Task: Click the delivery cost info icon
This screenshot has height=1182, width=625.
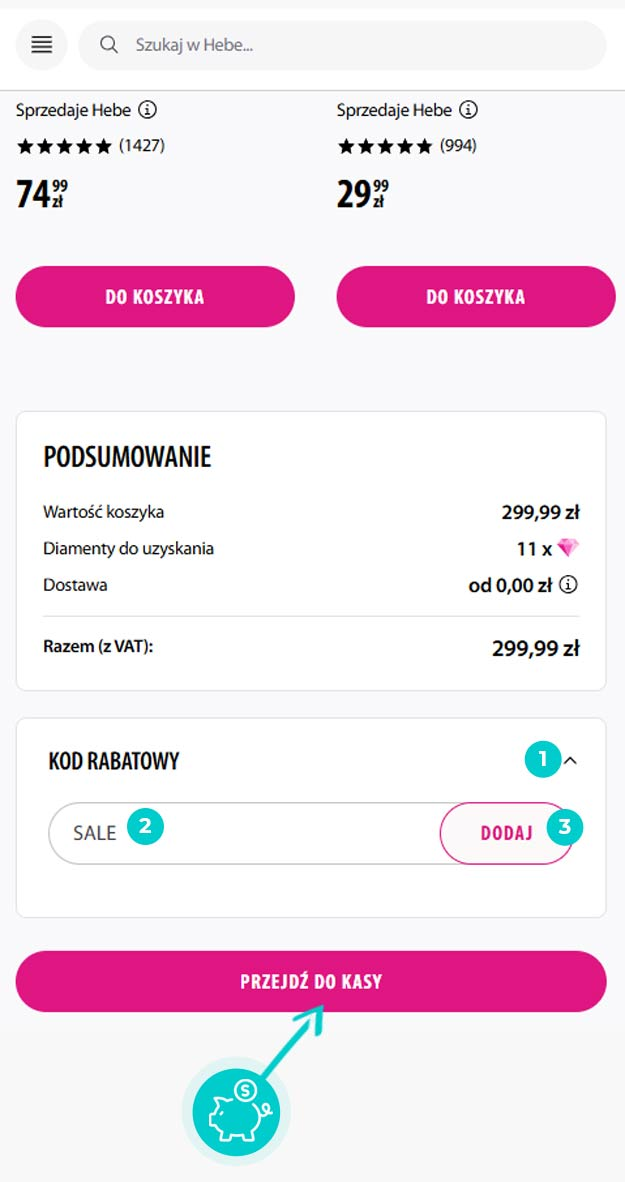Action: [x=569, y=585]
